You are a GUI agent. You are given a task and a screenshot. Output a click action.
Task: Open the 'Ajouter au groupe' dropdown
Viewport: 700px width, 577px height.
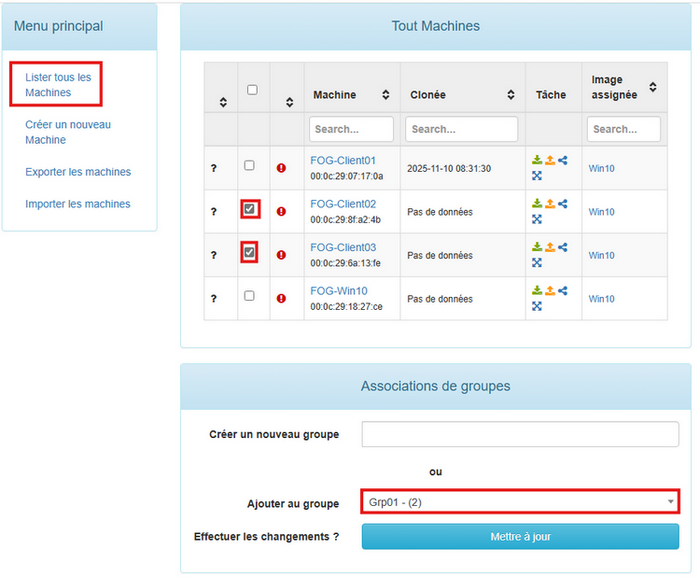point(519,502)
